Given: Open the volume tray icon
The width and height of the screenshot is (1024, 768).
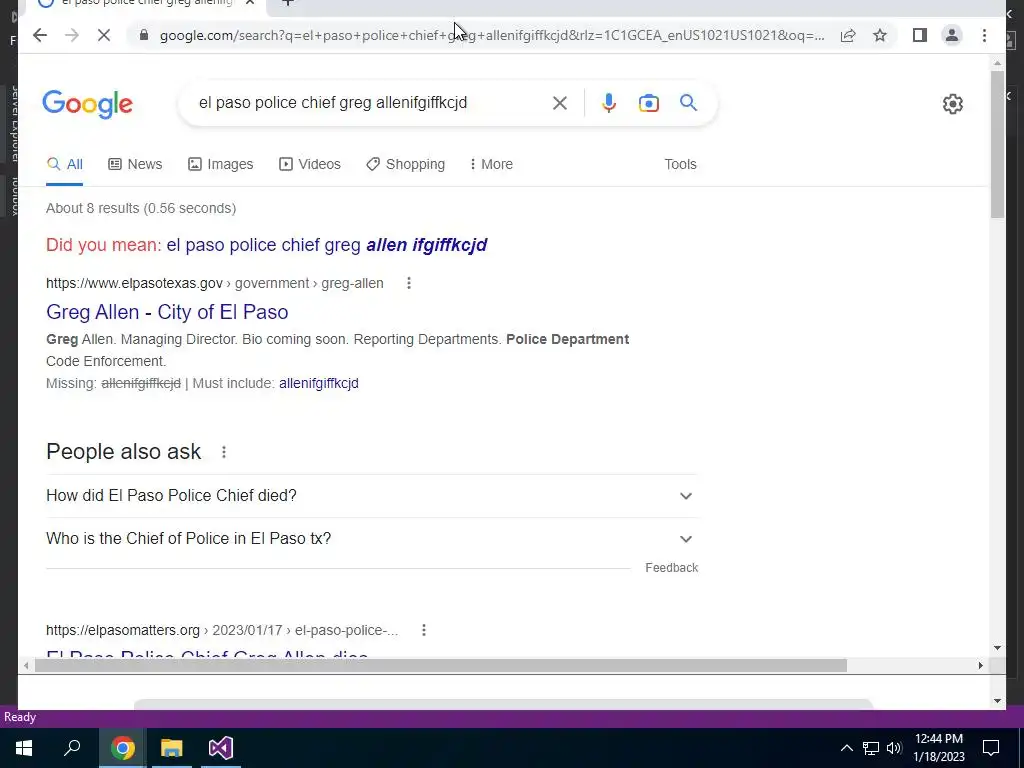Looking at the screenshot, I should click(x=894, y=748).
